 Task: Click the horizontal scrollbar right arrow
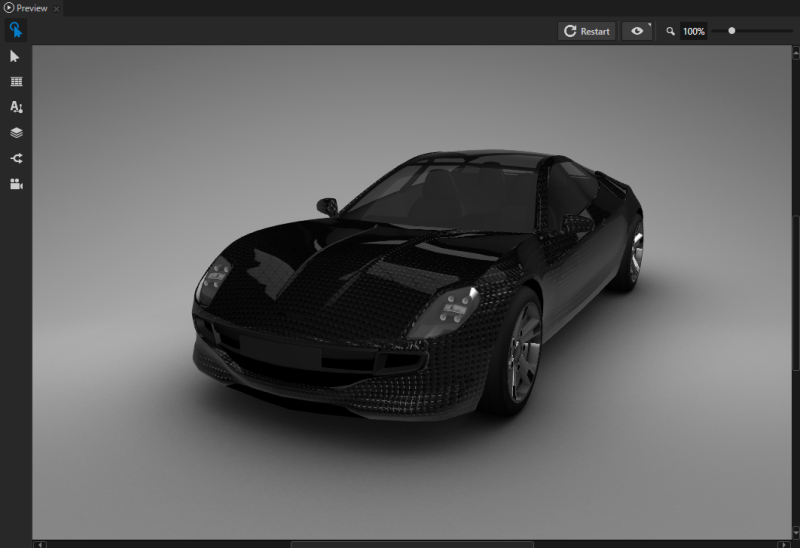point(783,544)
